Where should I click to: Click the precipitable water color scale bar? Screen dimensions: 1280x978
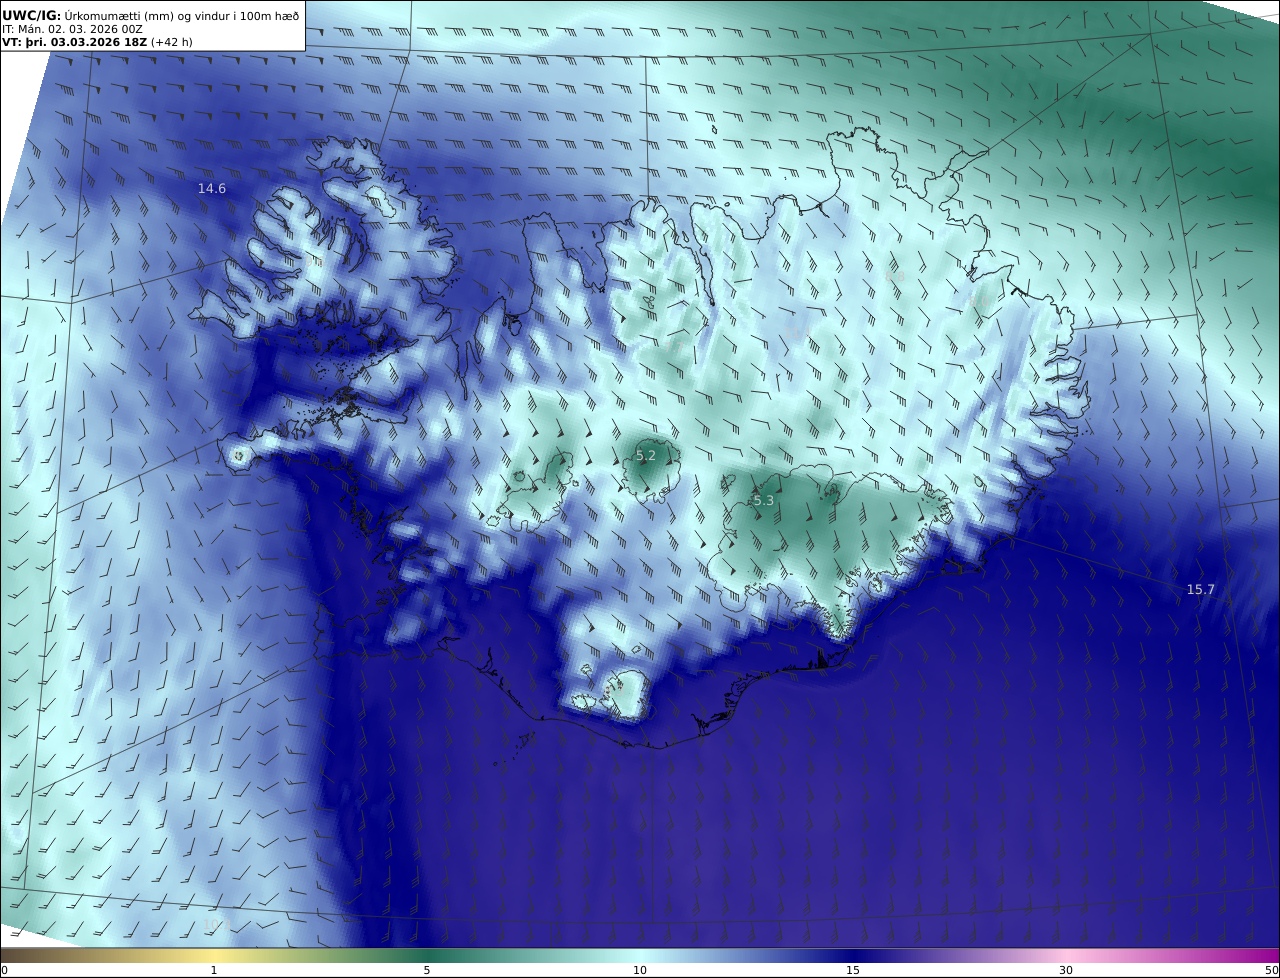click(640, 955)
